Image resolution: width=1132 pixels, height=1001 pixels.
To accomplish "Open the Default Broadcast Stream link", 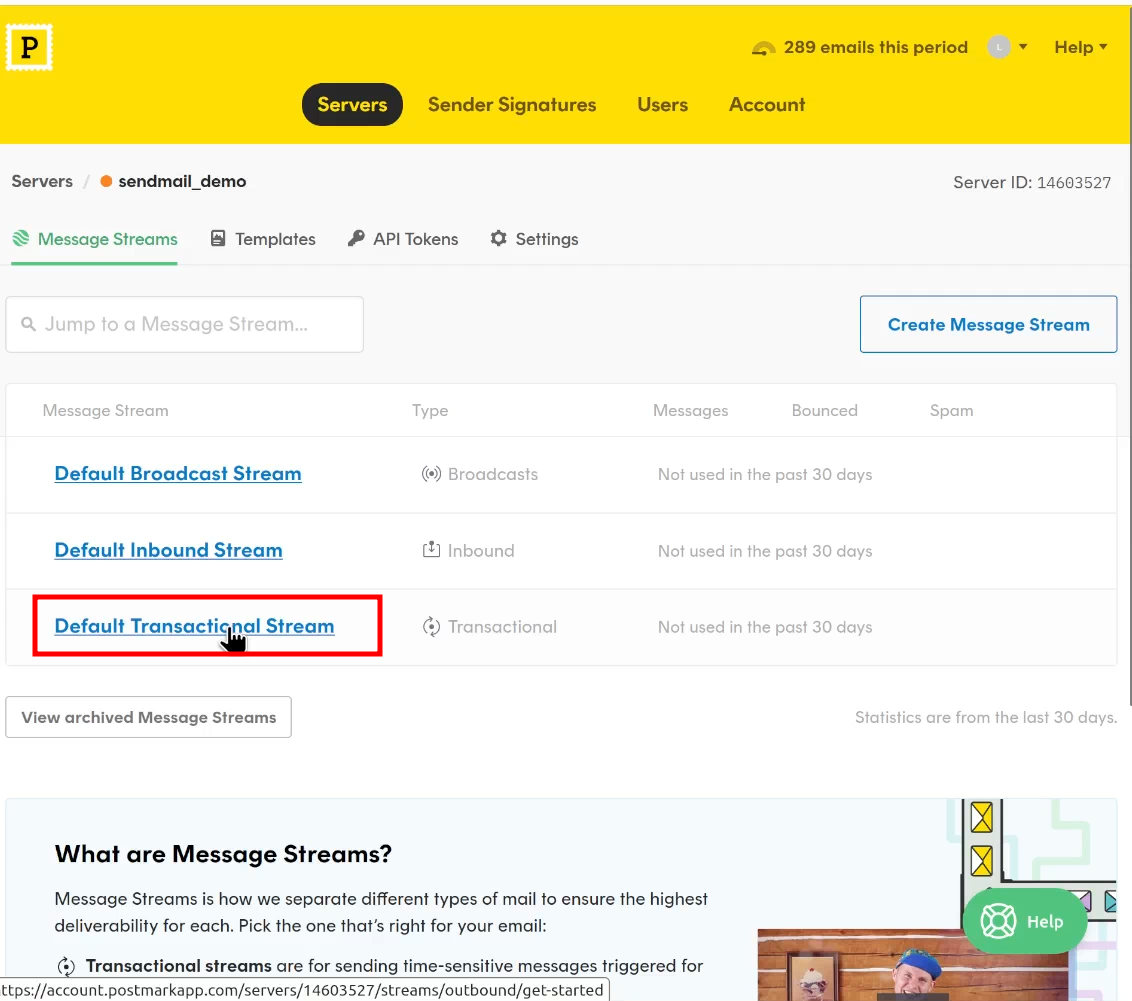I will tap(178, 473).
